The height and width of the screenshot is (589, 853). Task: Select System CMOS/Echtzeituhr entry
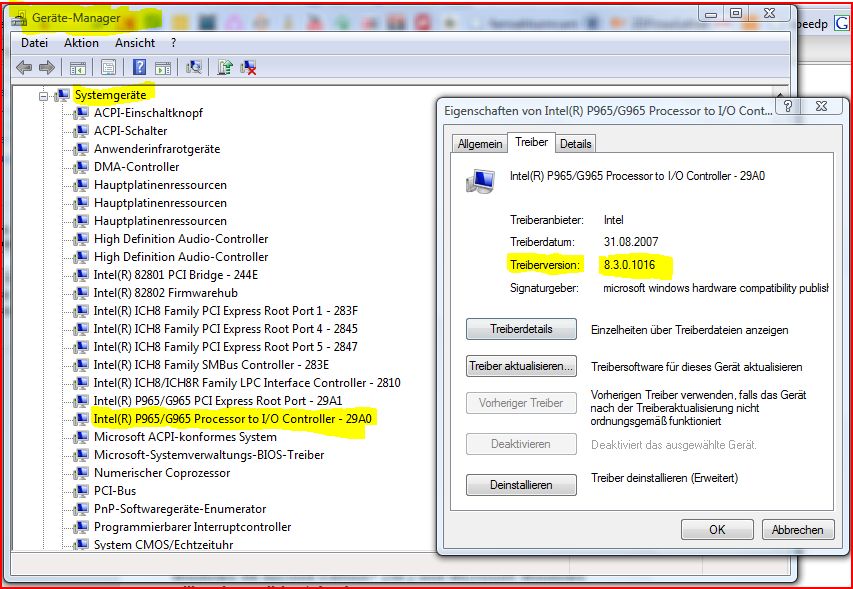point(164,544)
